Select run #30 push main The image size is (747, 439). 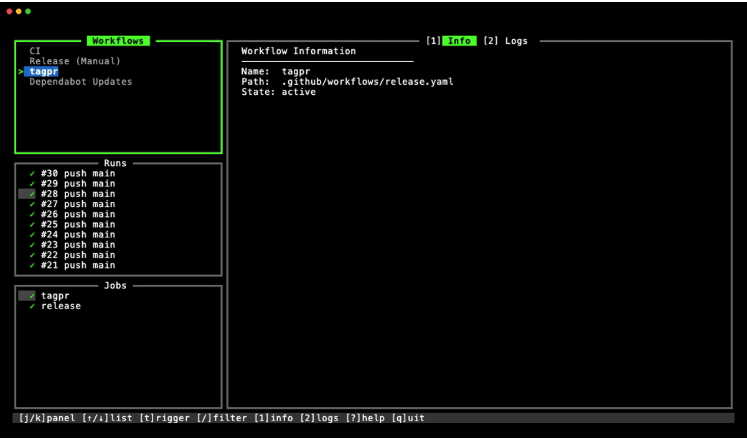coord(71,174)
